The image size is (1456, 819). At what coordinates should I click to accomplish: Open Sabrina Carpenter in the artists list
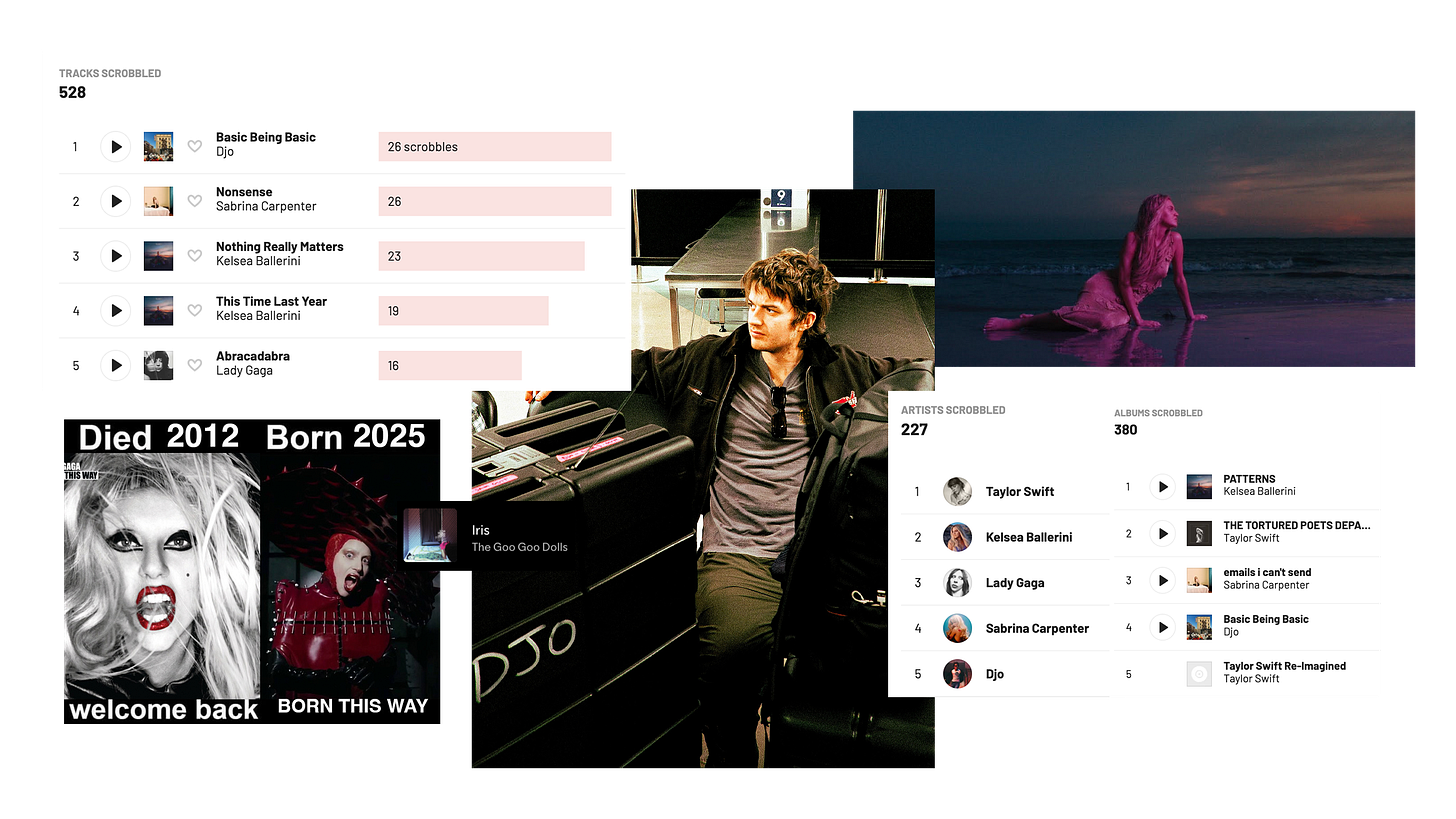1037,629
